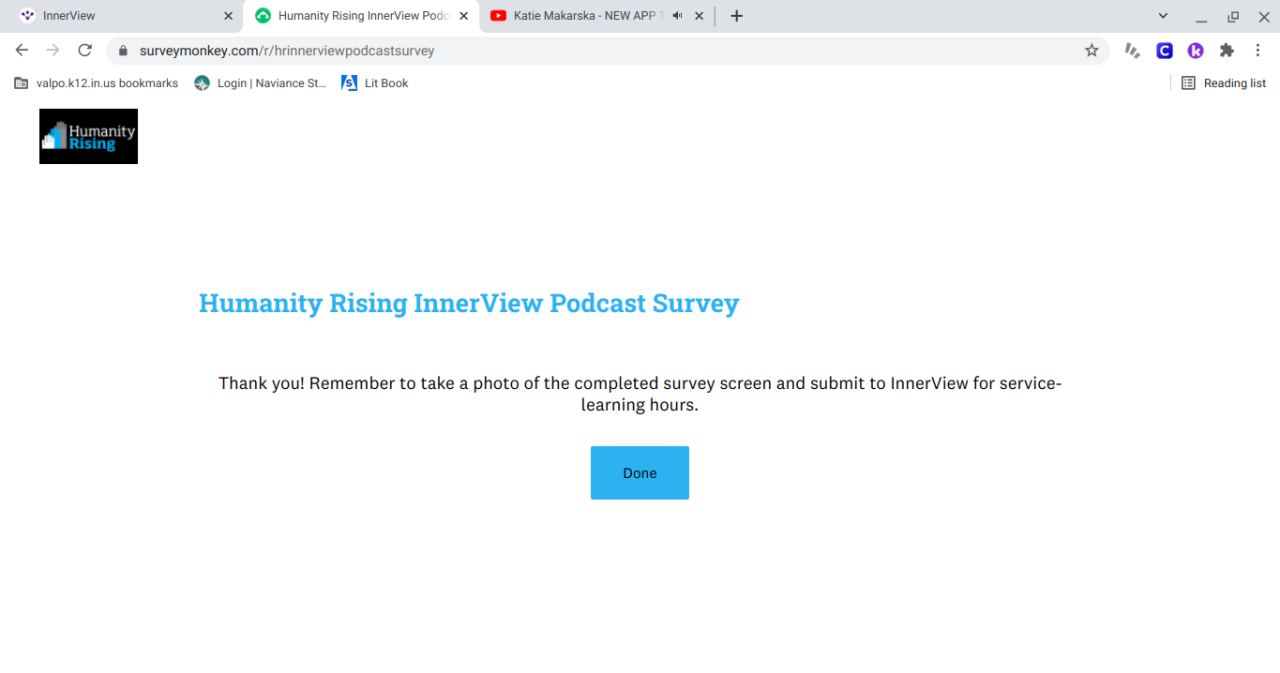This screenshot has width=1280, height=673.
Task: Click the blue Done button
Action: pos(640,473)
